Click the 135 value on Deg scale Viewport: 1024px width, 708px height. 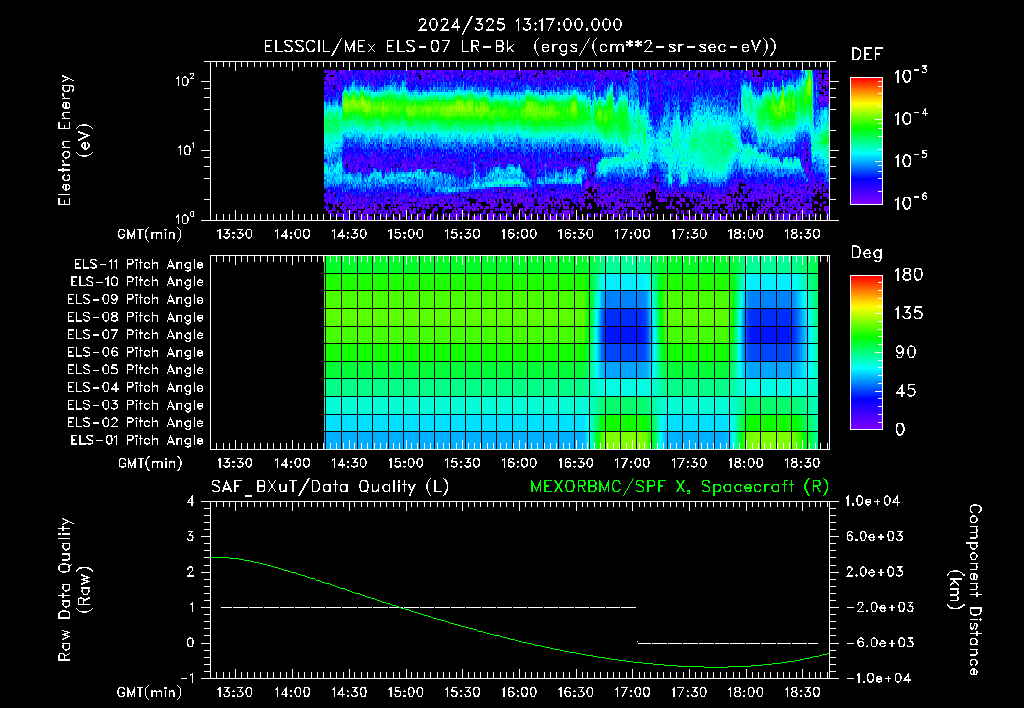[908, 314]
